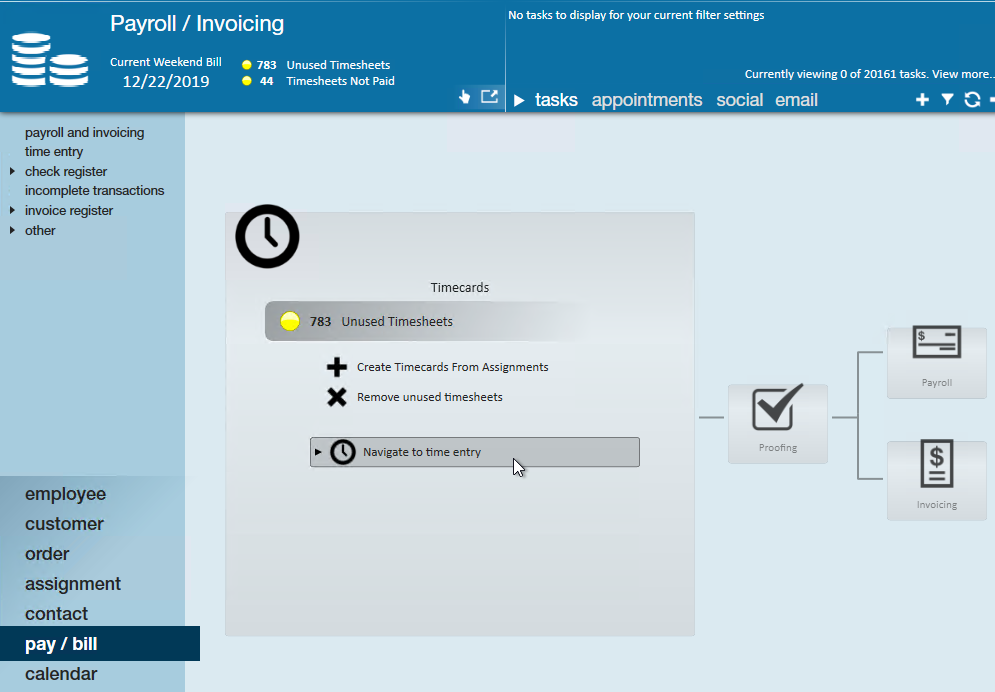Open incomplete transactions in sidebar
The width and height of the screenshot is (995, 692).
pyautogui.click(x=95, y=190)
